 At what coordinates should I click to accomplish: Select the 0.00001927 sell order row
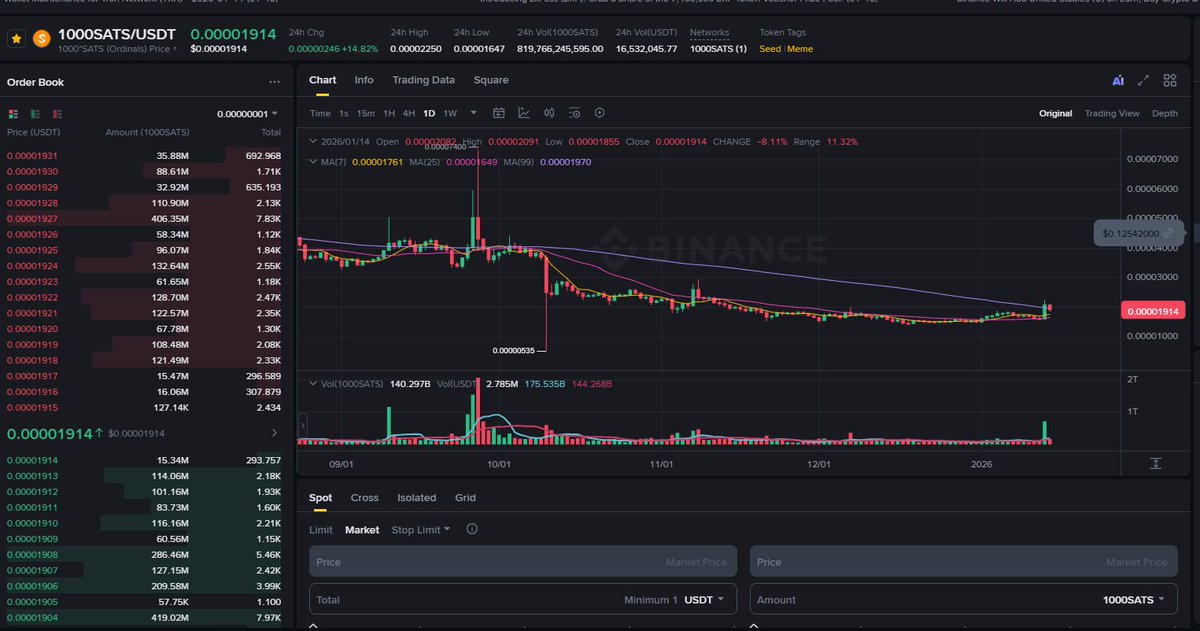[x=144, y=219]
